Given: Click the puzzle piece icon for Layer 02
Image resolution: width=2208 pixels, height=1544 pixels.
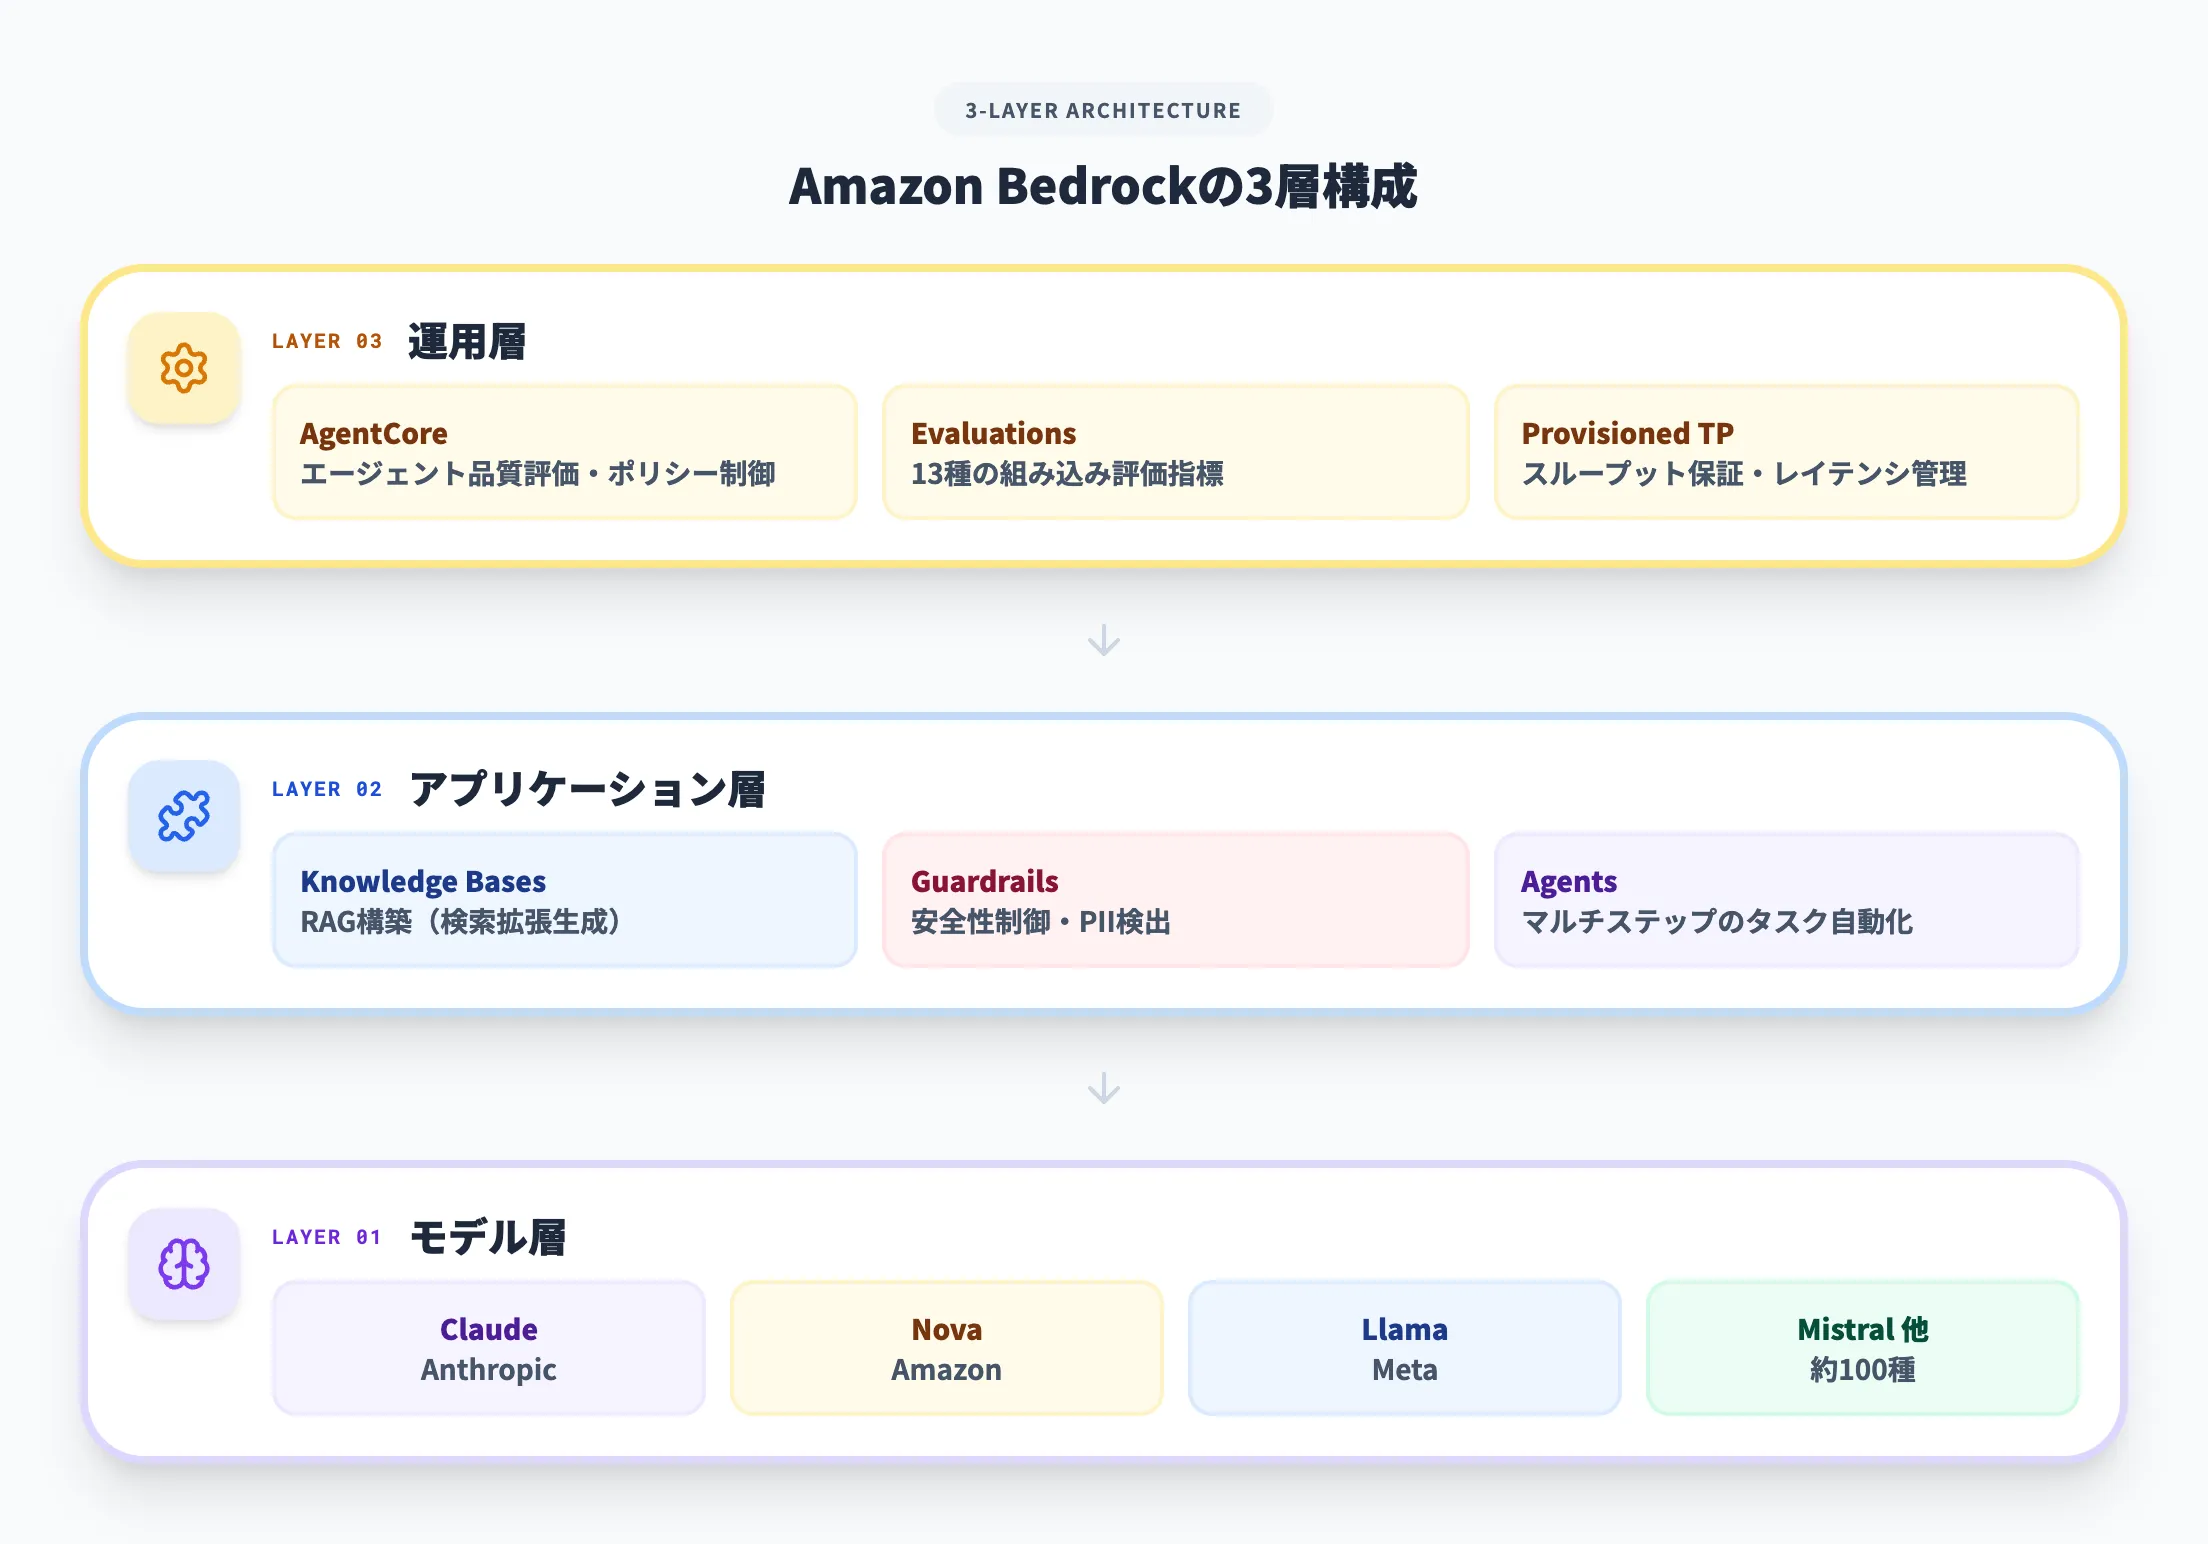Looking at the screenshot, I should pyautogui.click(x=184, y=816).
